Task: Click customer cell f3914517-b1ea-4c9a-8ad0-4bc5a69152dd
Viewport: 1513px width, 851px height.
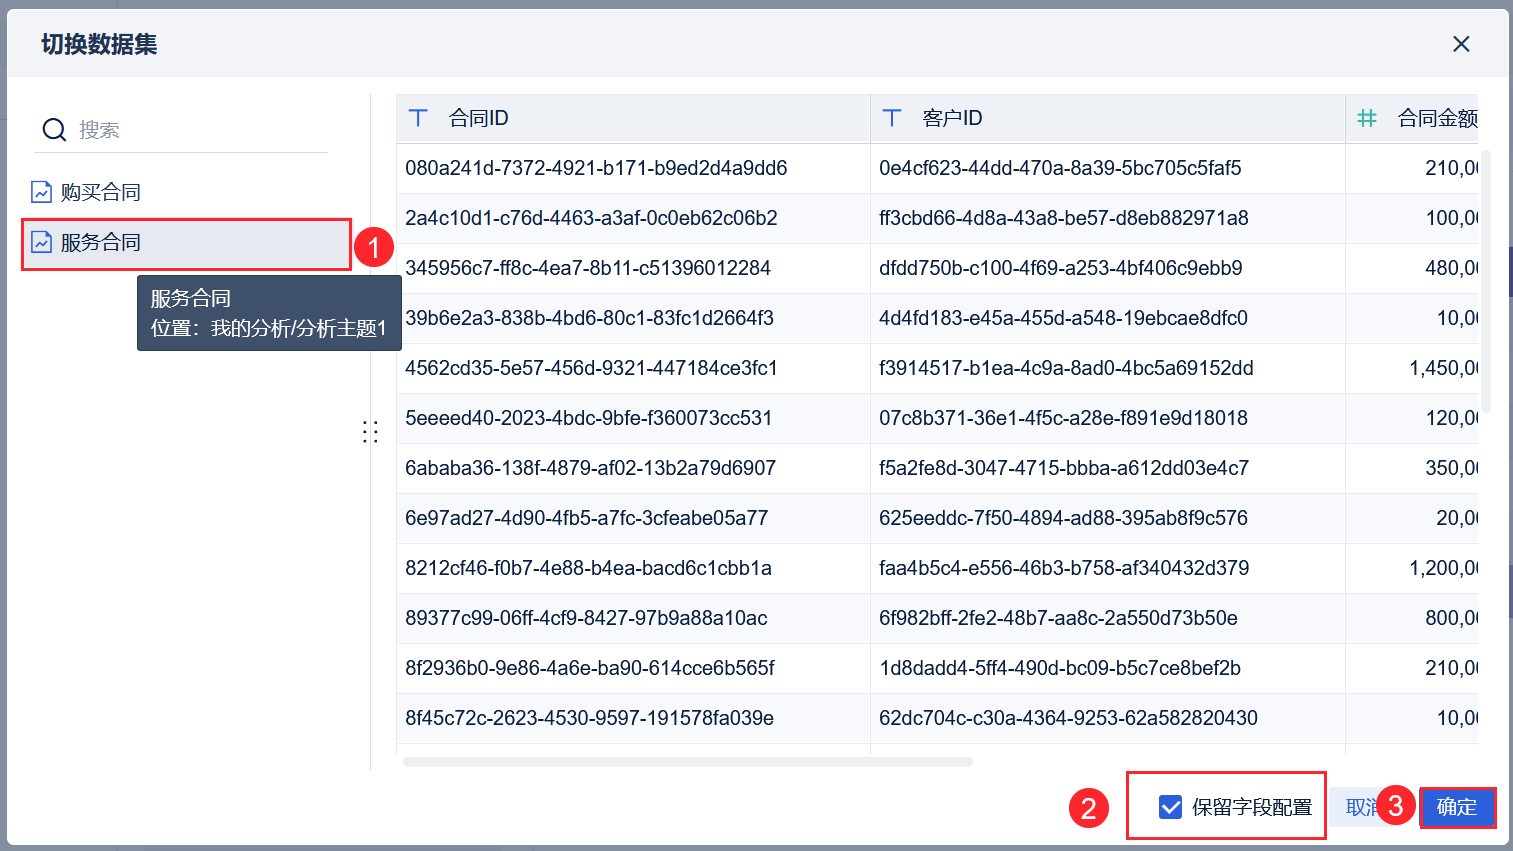Action: click(1108, 368)
